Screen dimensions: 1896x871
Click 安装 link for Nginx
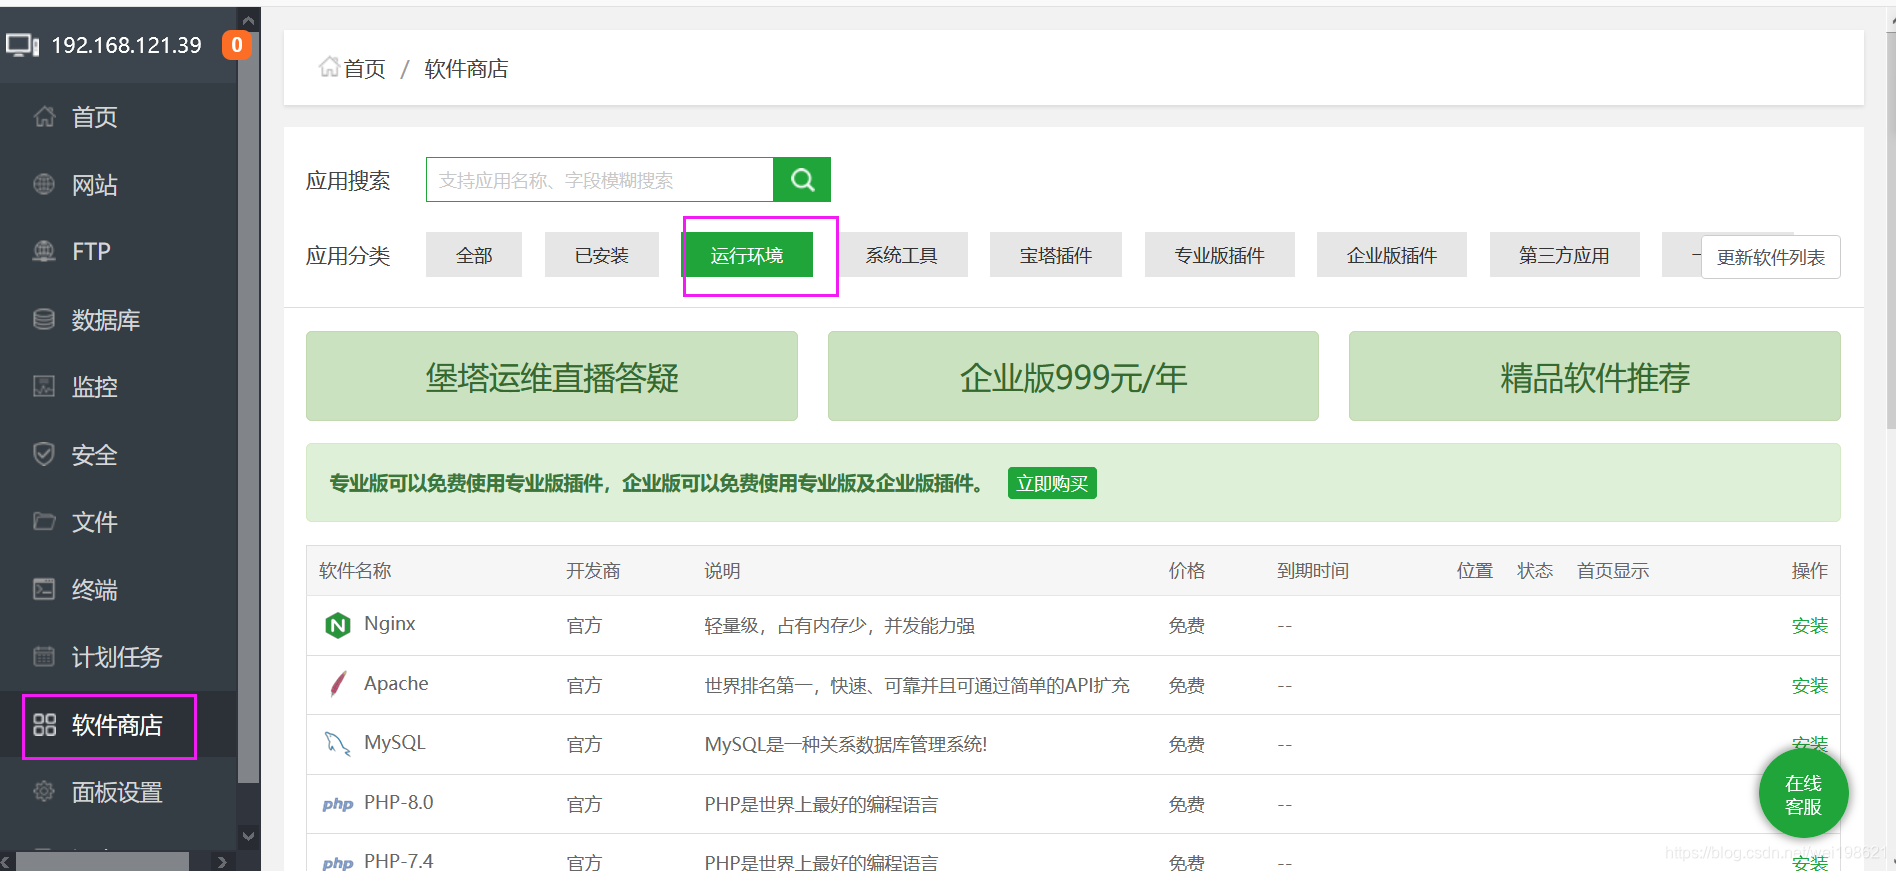(1809, 625)
